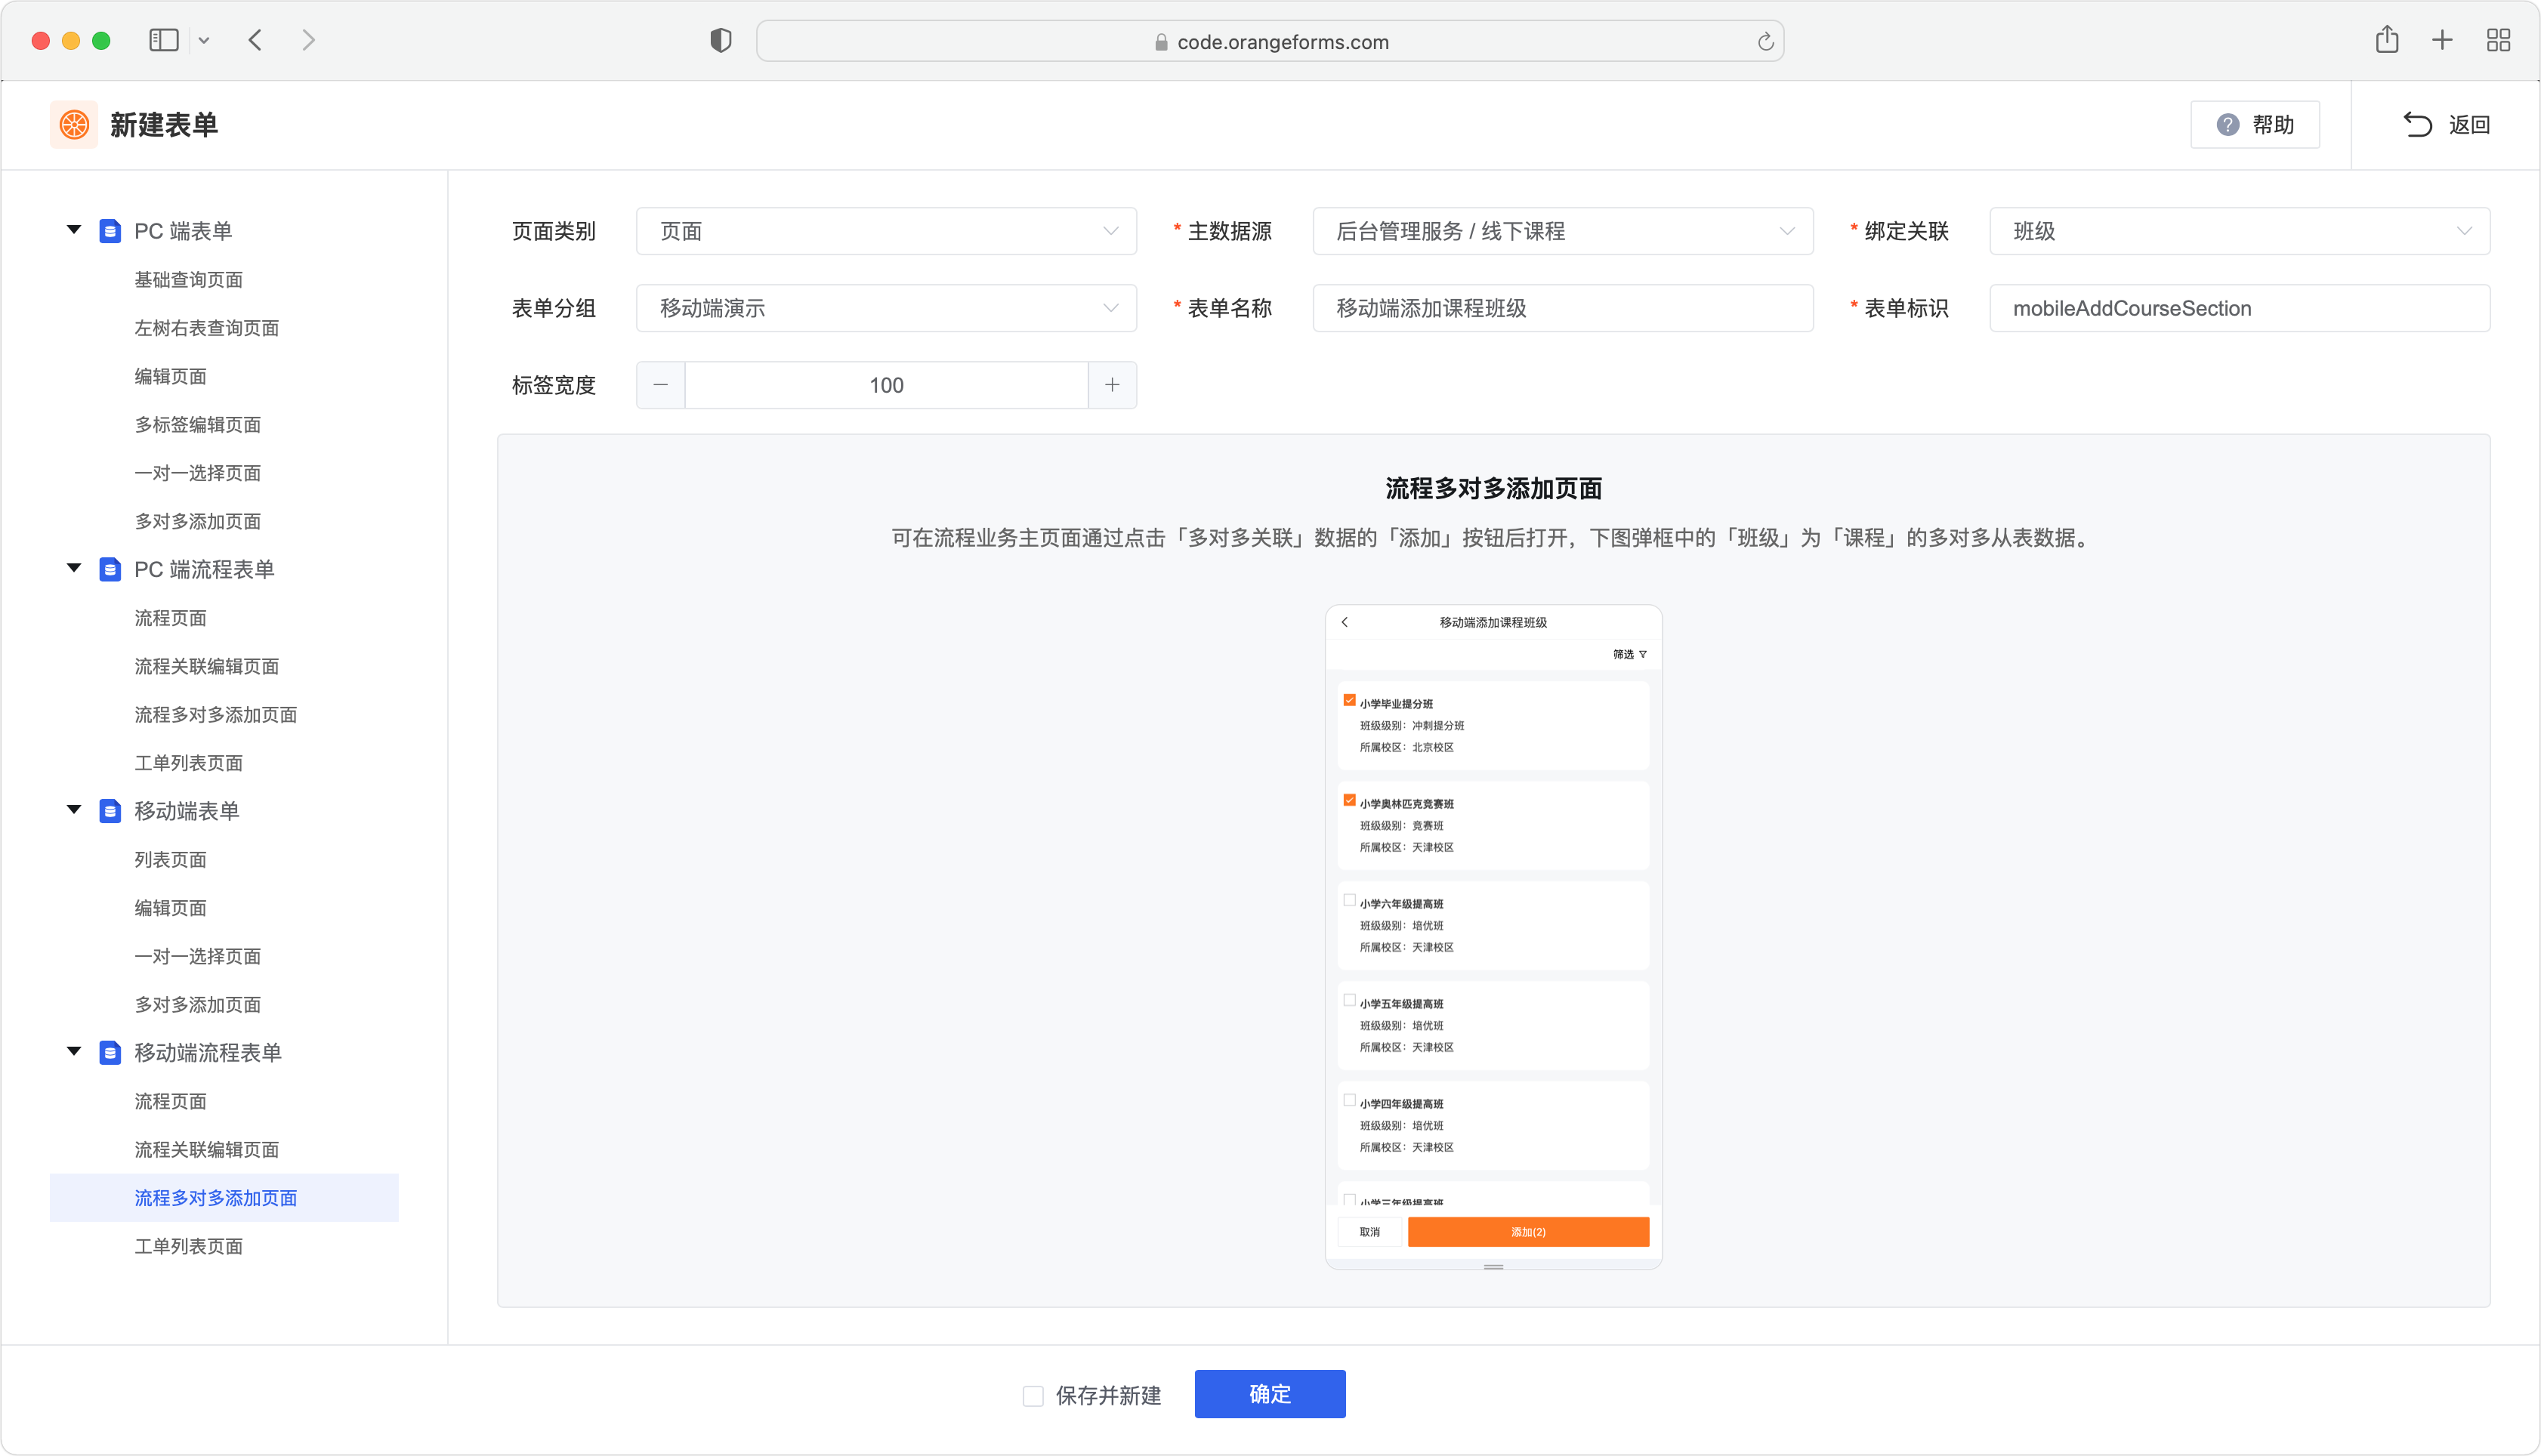Click 筛选 label in phone preview
This screenshot has width=2541, height=1456.
click(x=1623, y=654)
